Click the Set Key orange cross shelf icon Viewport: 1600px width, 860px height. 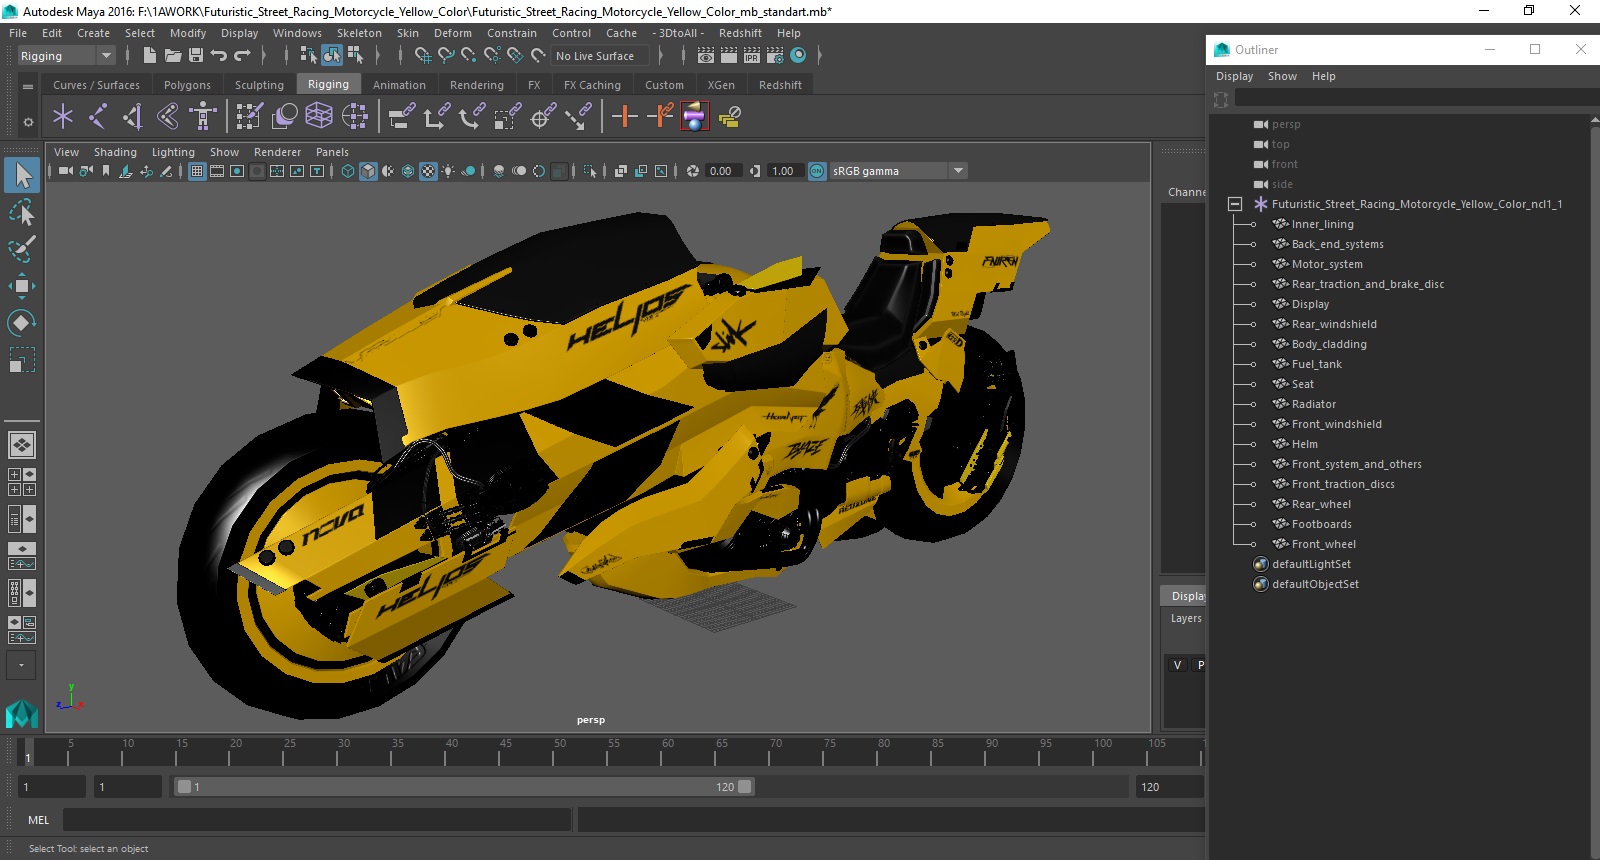[x=624, y=117]
